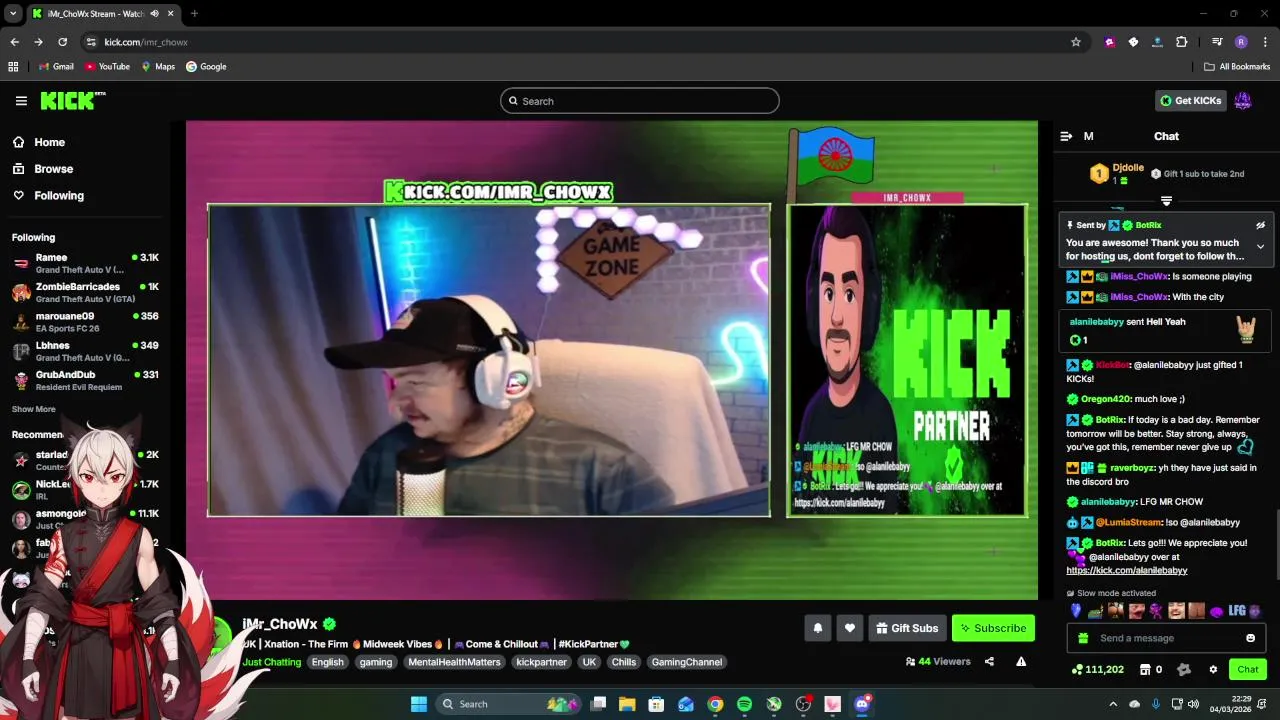Open volume control in system tray
The height and width of the screenshot is (720, 1280).
pyautogui.click(x=1195, y=704)
